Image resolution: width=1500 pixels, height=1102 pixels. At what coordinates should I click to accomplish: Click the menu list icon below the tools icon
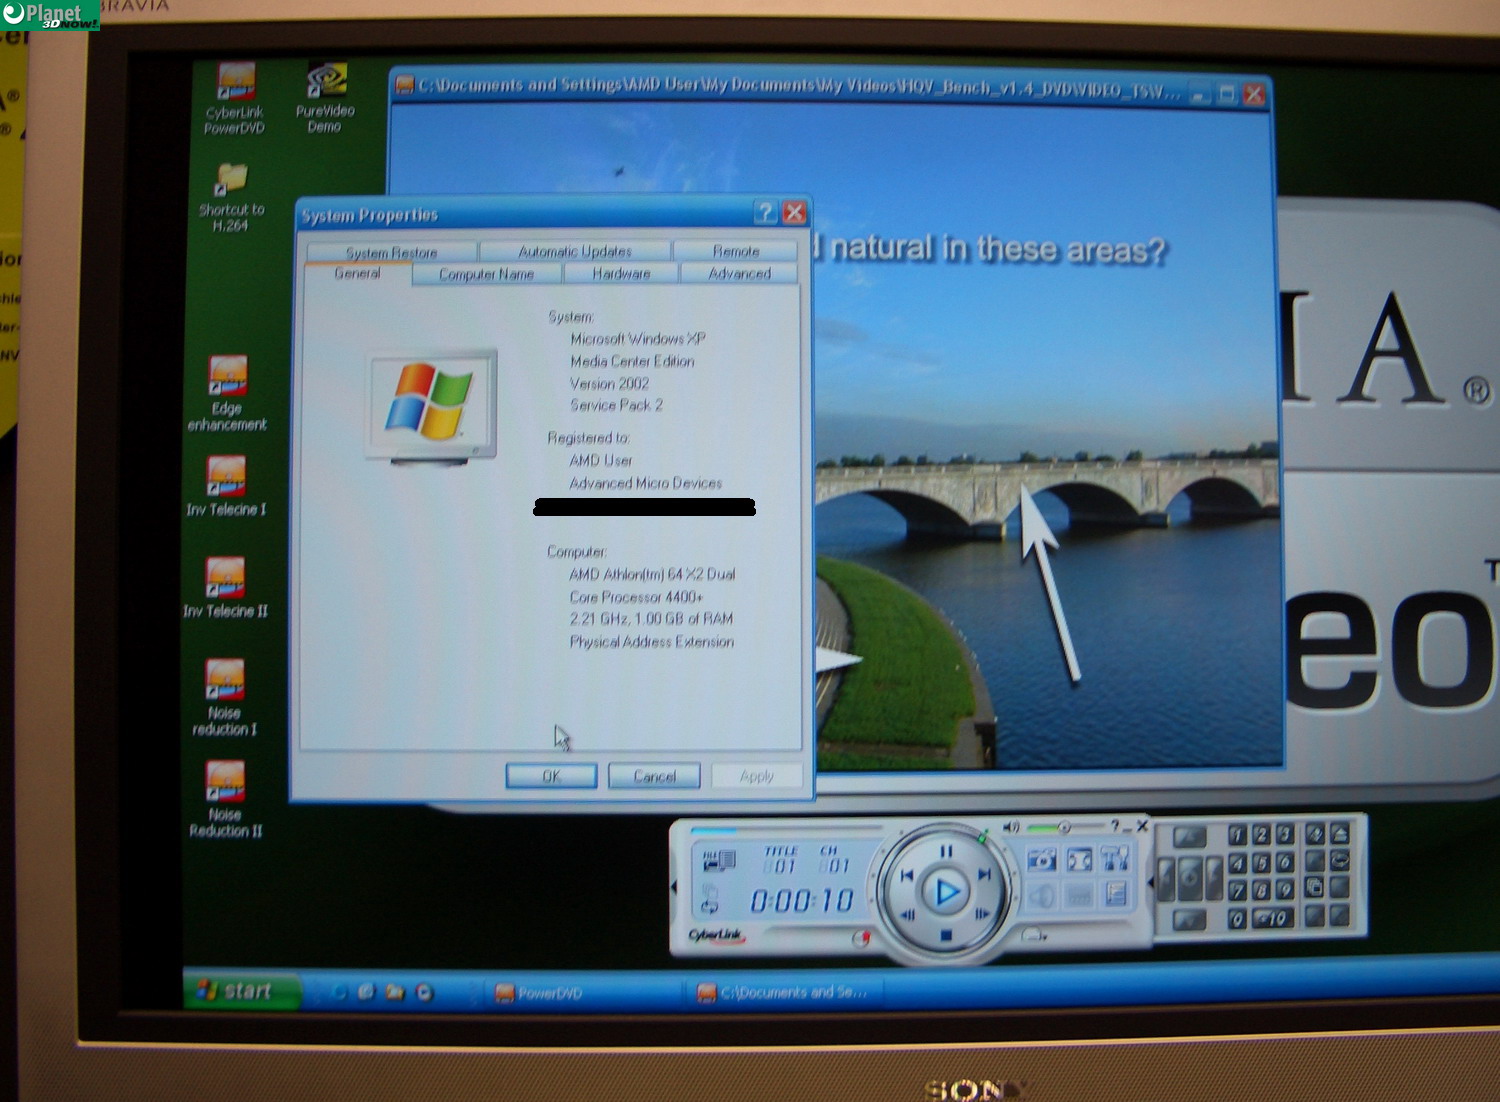click(1116, 893)
